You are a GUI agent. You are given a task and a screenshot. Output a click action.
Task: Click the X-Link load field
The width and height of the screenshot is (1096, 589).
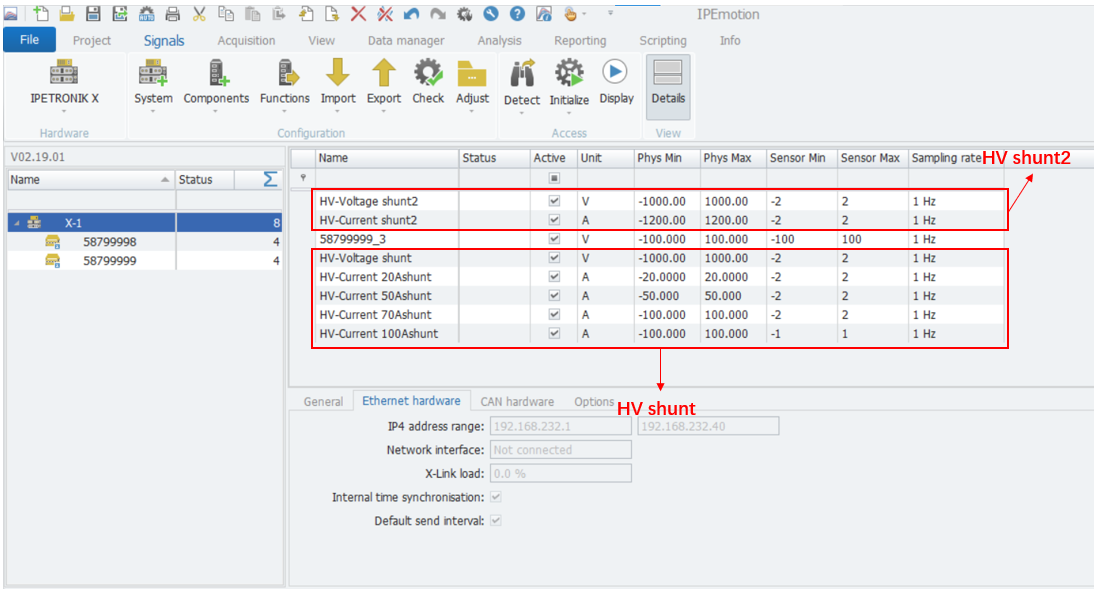[x=561, y=474]
